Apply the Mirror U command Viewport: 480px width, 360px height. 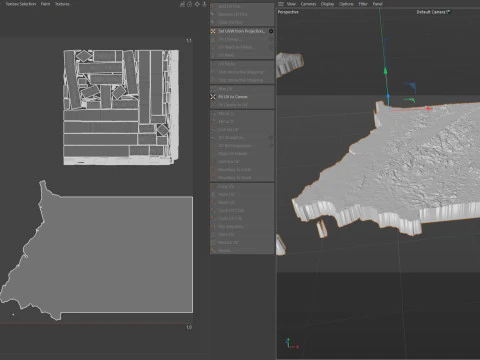[242, 114]
